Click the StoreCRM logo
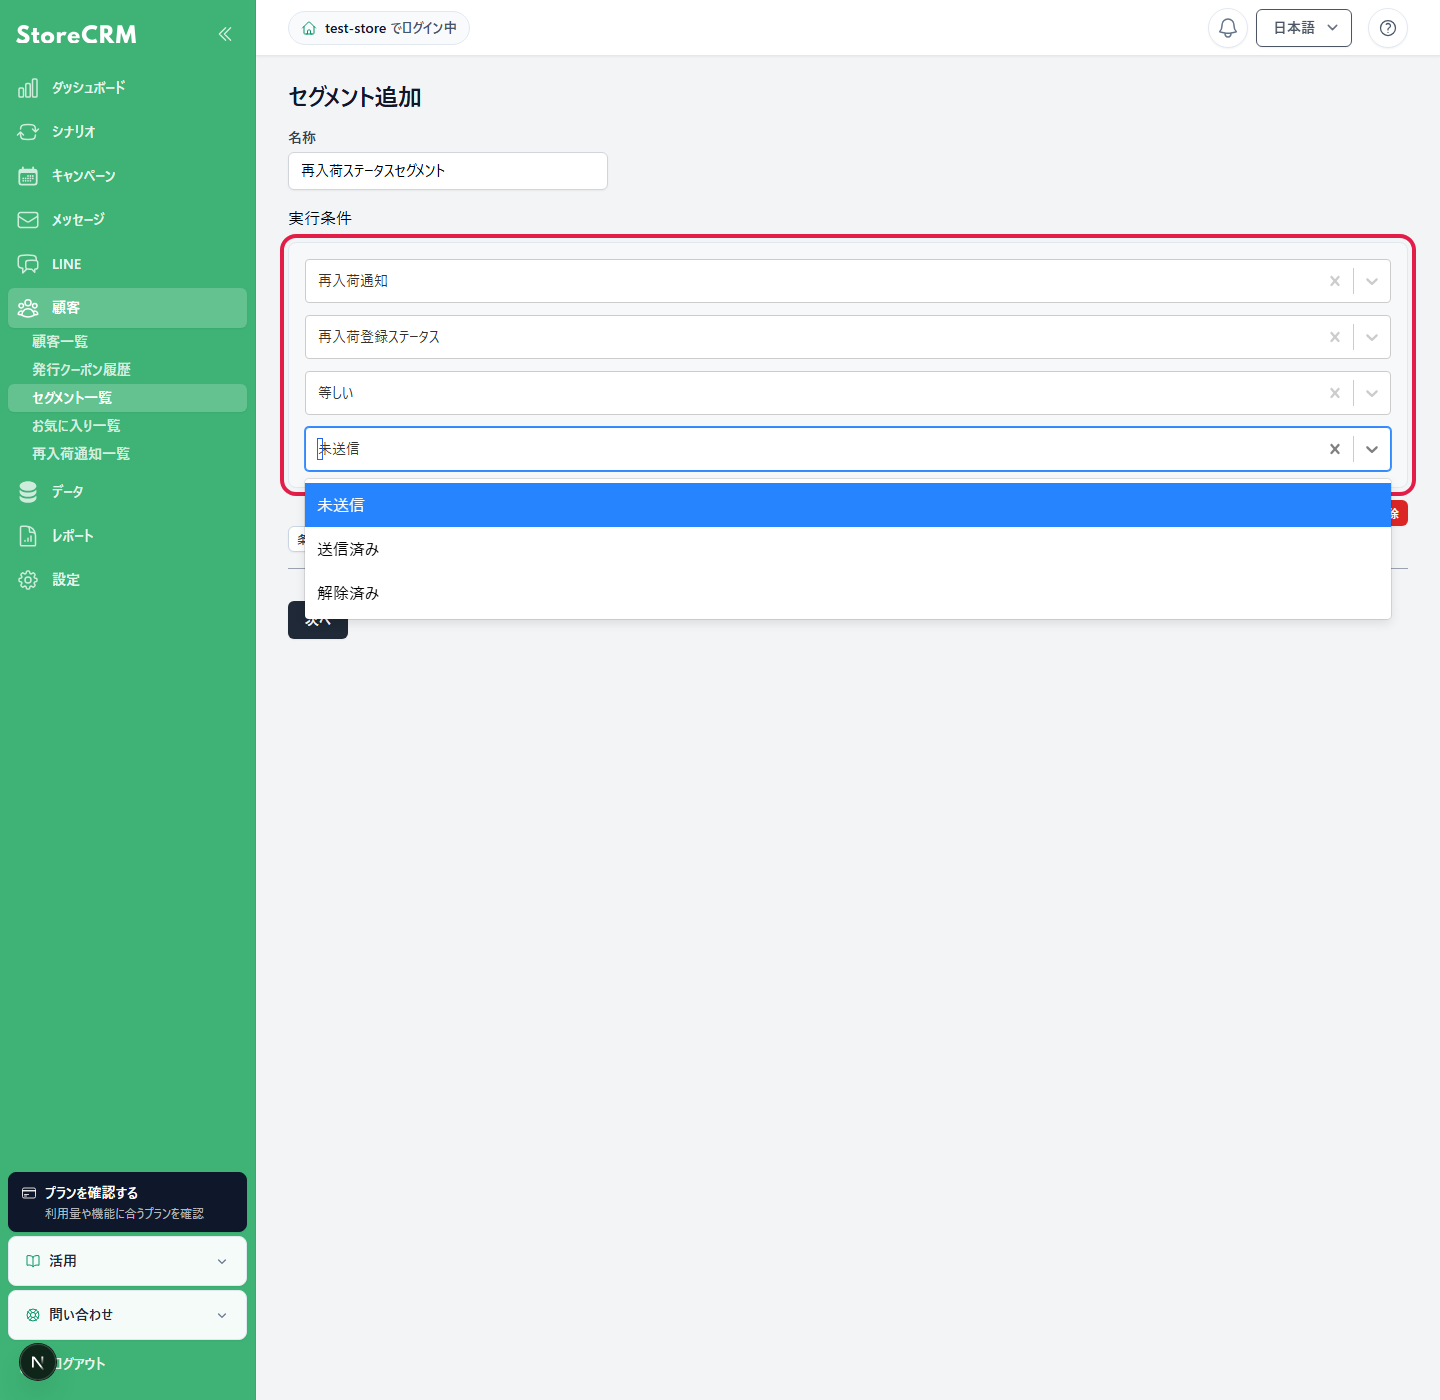 tap(76, 35)
